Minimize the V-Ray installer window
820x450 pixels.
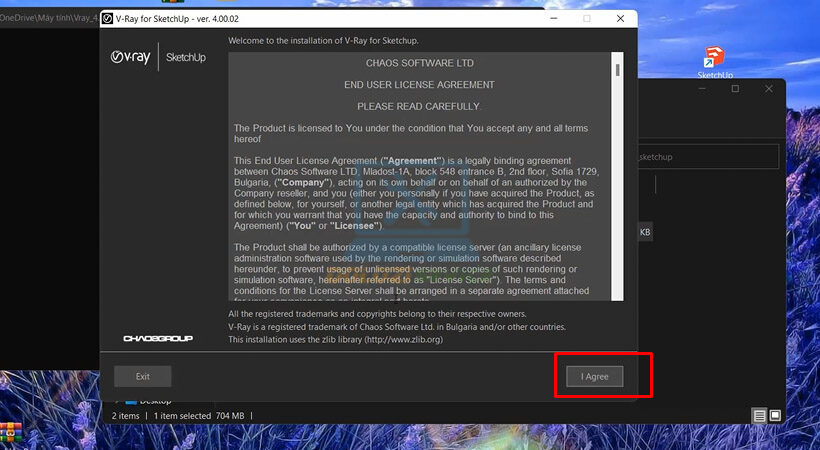[552, 19]
